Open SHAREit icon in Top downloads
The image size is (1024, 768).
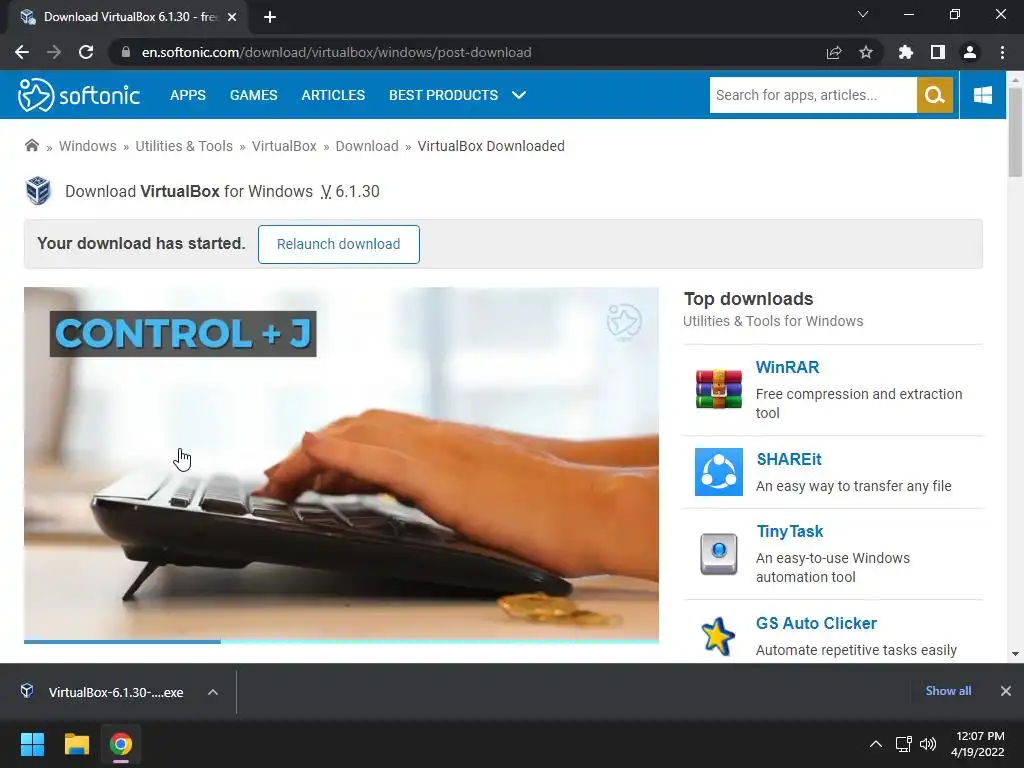point(718,472)
